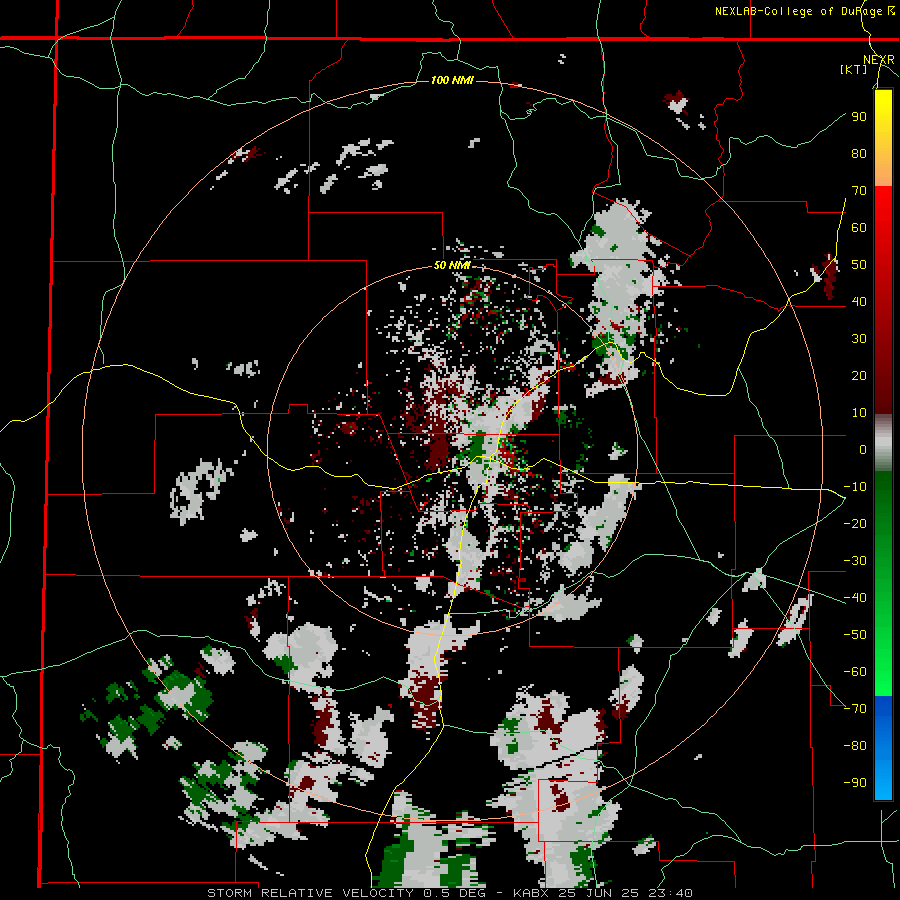Click the positive 30 value on velocity scale
900x900 pixels.
[x=859, y=339]
